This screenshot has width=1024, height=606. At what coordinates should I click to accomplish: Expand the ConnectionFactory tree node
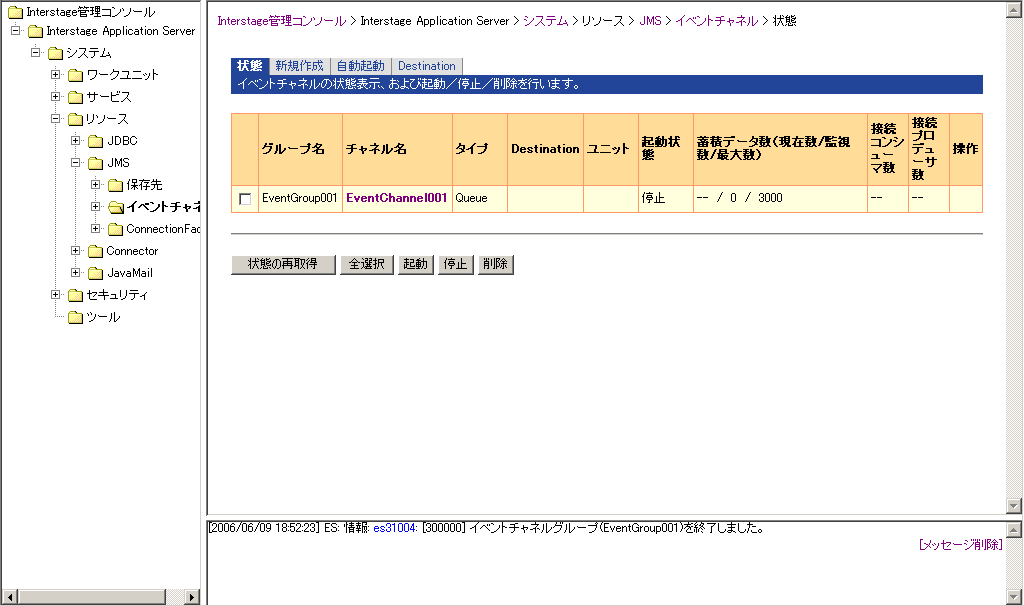pyautogui.click(x=96, y=229)
